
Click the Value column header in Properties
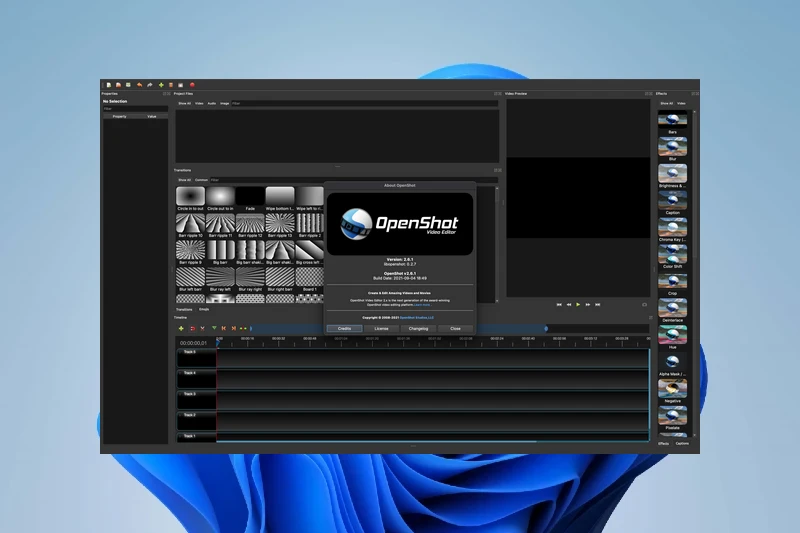click(152, 116)
